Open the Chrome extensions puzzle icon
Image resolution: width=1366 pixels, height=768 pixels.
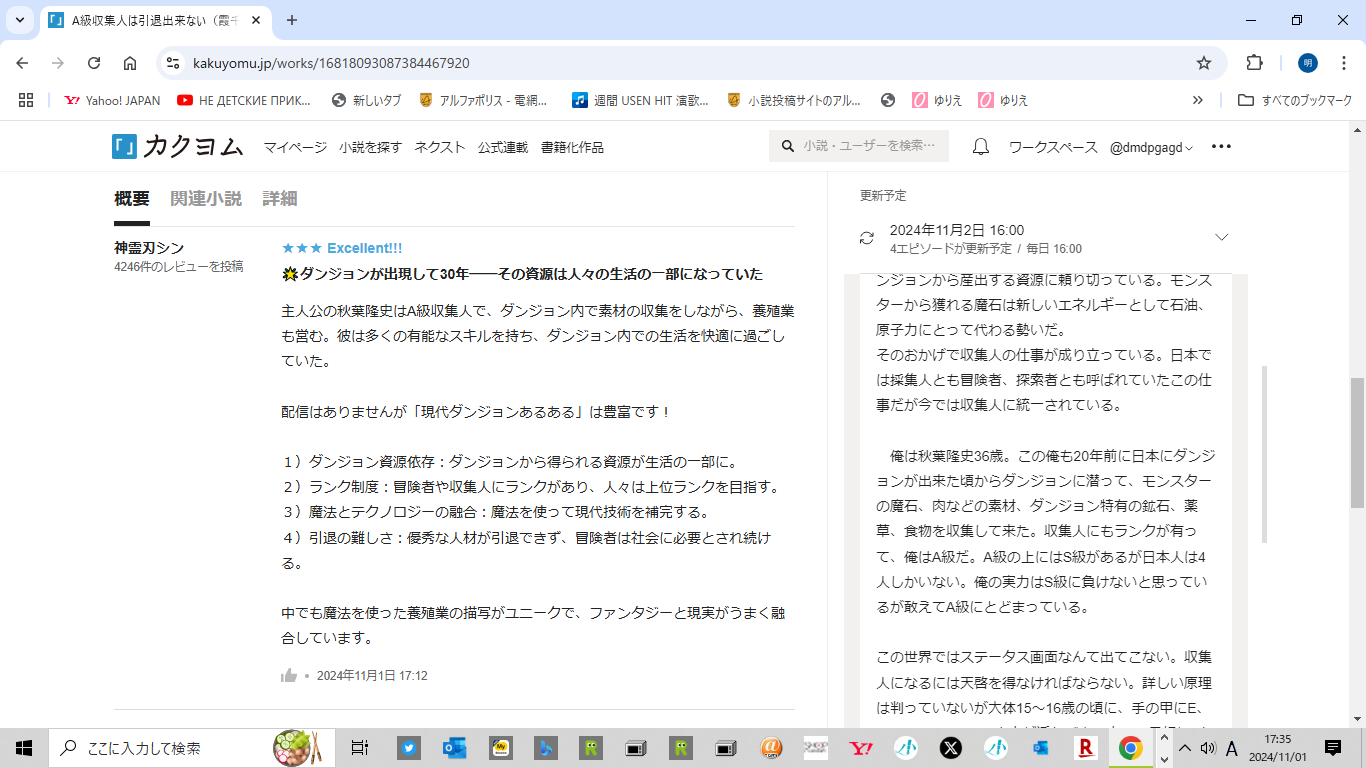(x=1254, y=63)
